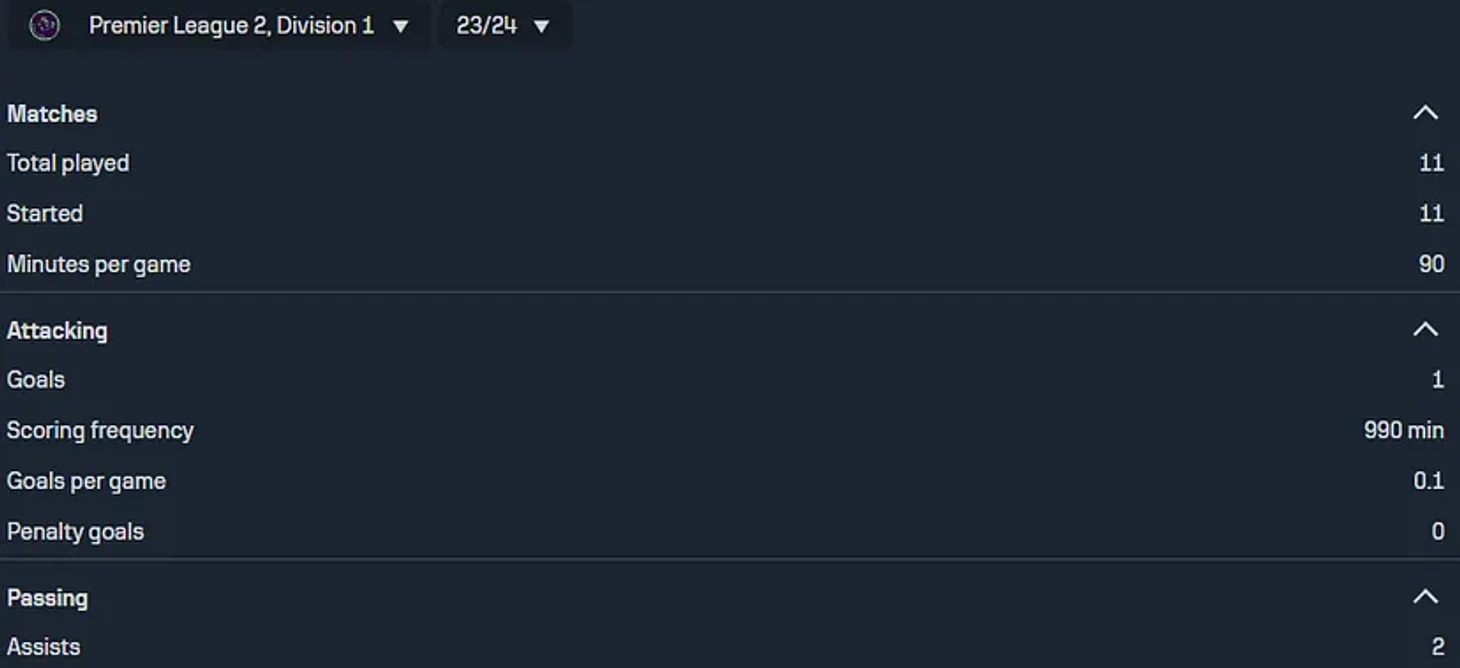This screenshot has height=668, width=1460.
Task: Open the 23/24 season dropdown
Action: pyautogui.click(x=505, y=25)
